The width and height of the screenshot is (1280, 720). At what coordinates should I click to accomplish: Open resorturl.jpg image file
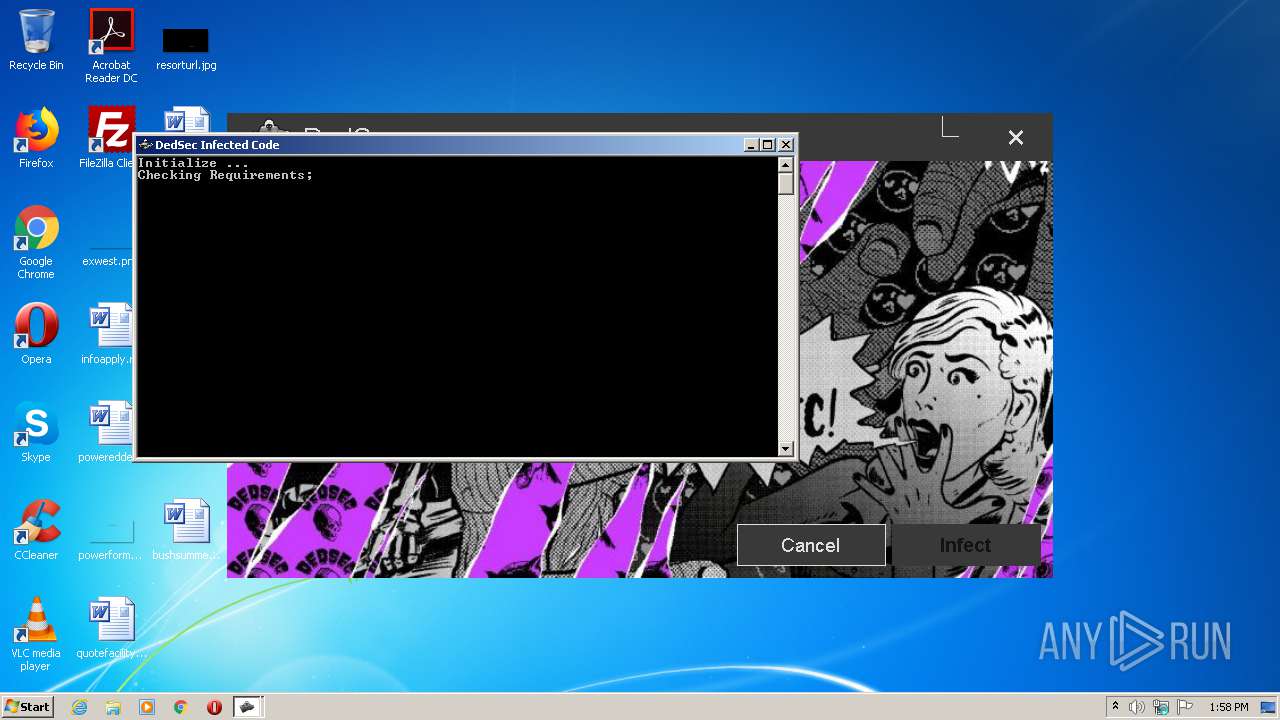[x=186, y=49]
